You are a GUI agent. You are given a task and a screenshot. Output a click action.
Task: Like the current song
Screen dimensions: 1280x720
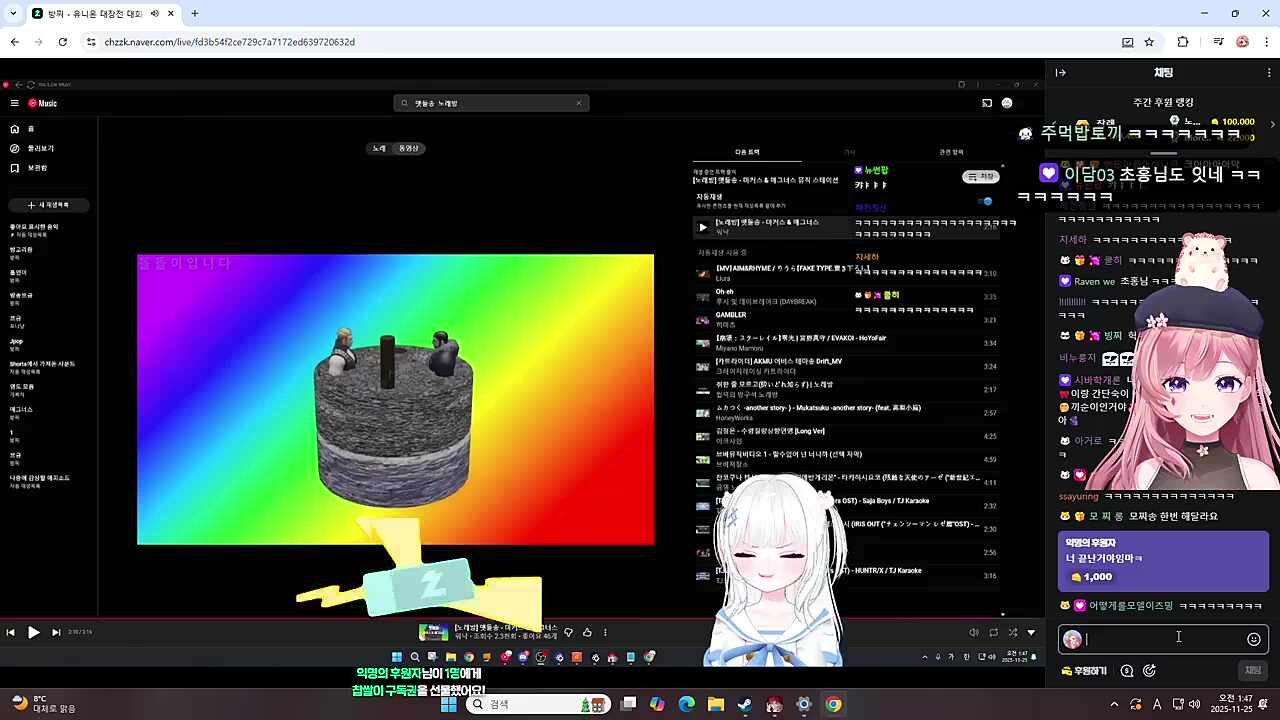point(587,632)
